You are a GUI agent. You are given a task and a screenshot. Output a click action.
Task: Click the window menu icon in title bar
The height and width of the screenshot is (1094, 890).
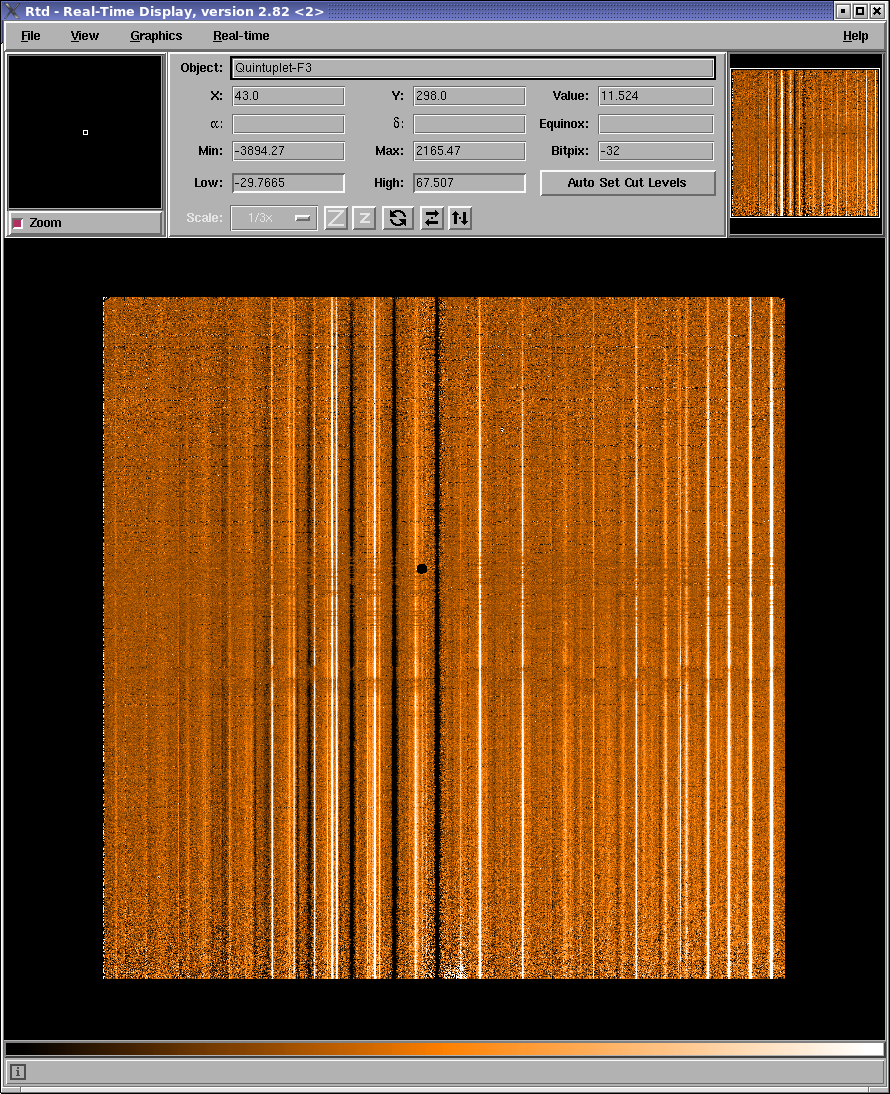(13, 11)
